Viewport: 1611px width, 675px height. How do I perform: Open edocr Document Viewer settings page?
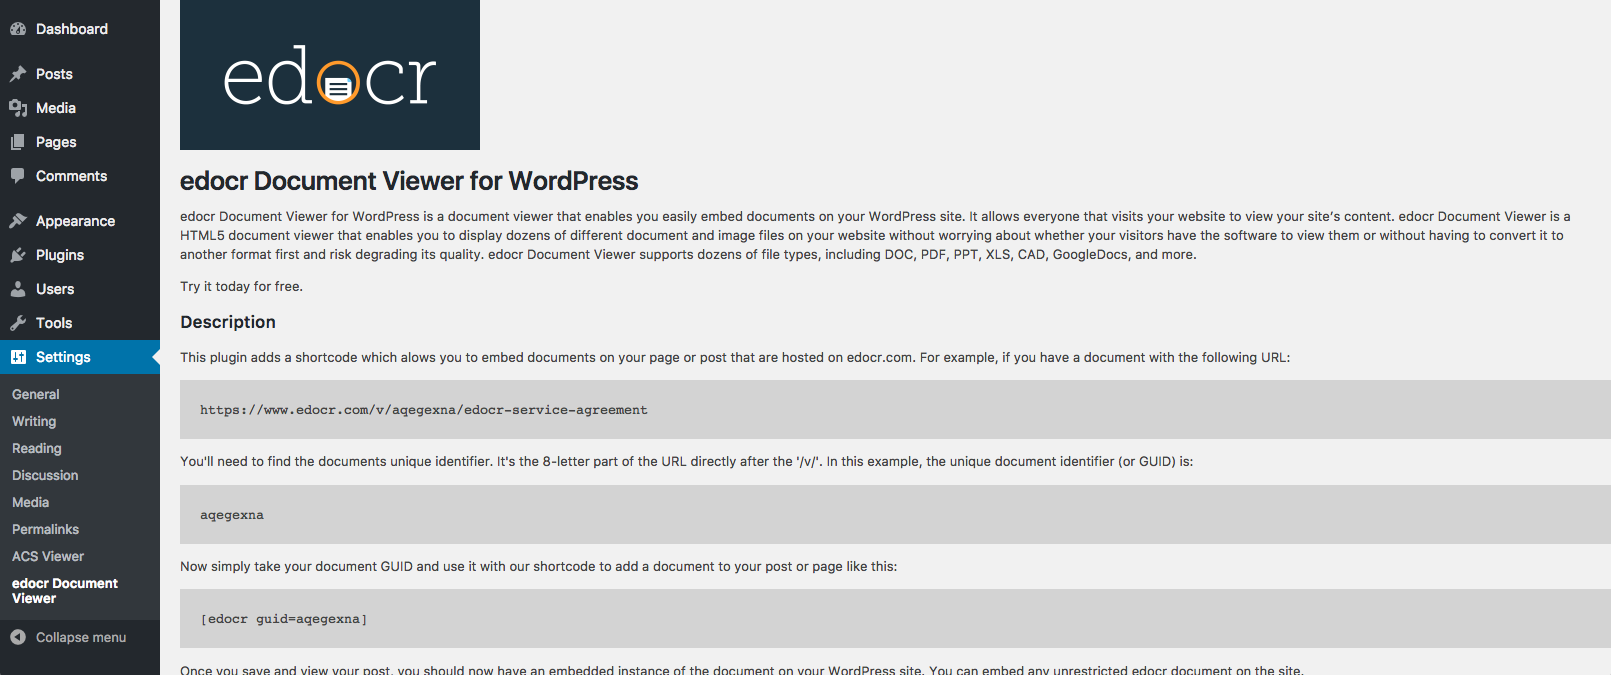point(64,591)
